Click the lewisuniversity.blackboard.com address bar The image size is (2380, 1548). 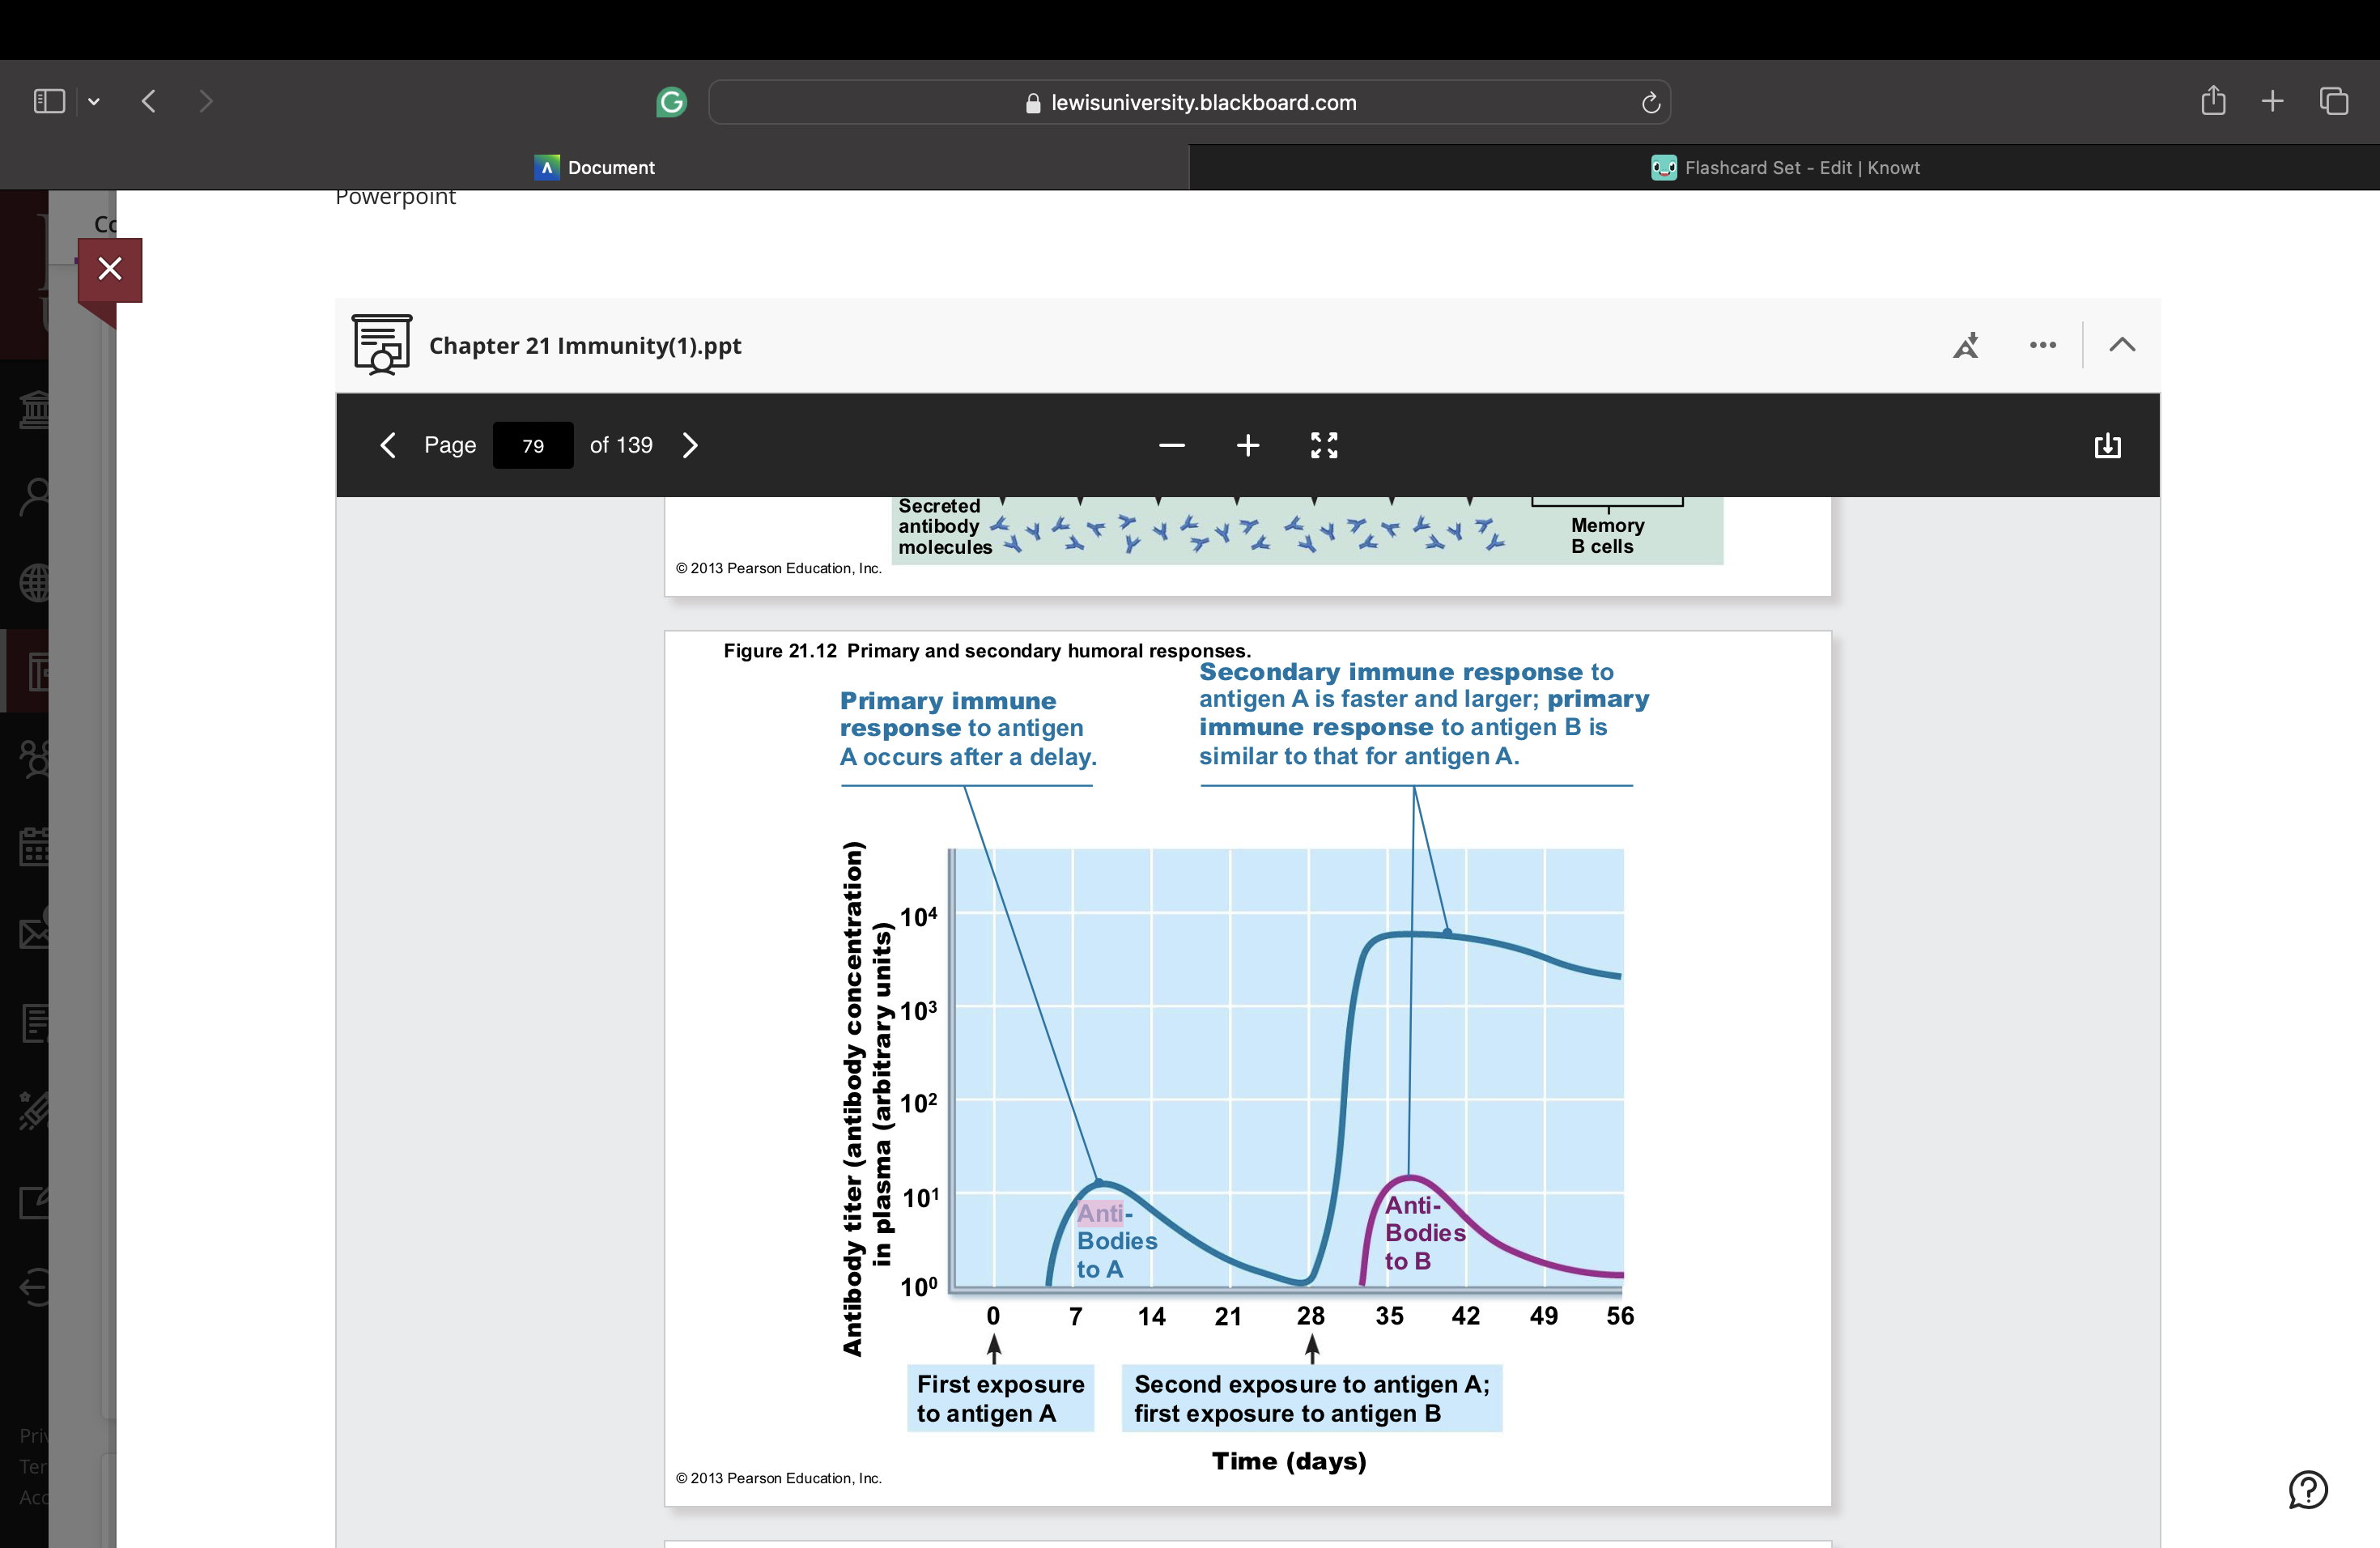tap(1189, 102)
